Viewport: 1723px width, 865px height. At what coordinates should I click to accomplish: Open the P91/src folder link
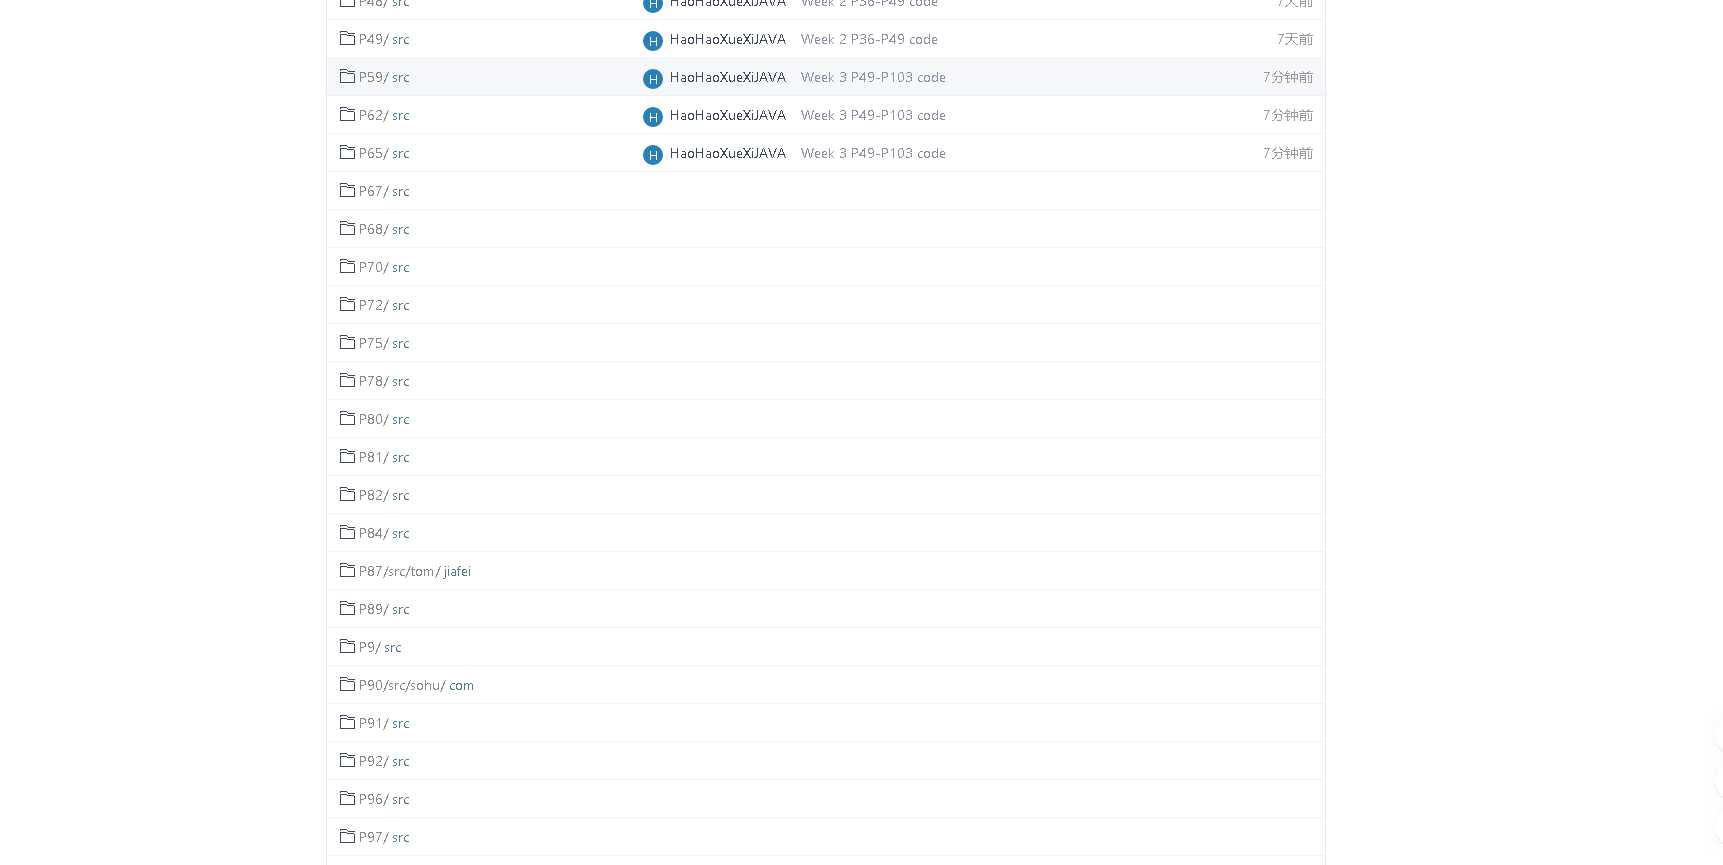[x=384, y=723]
